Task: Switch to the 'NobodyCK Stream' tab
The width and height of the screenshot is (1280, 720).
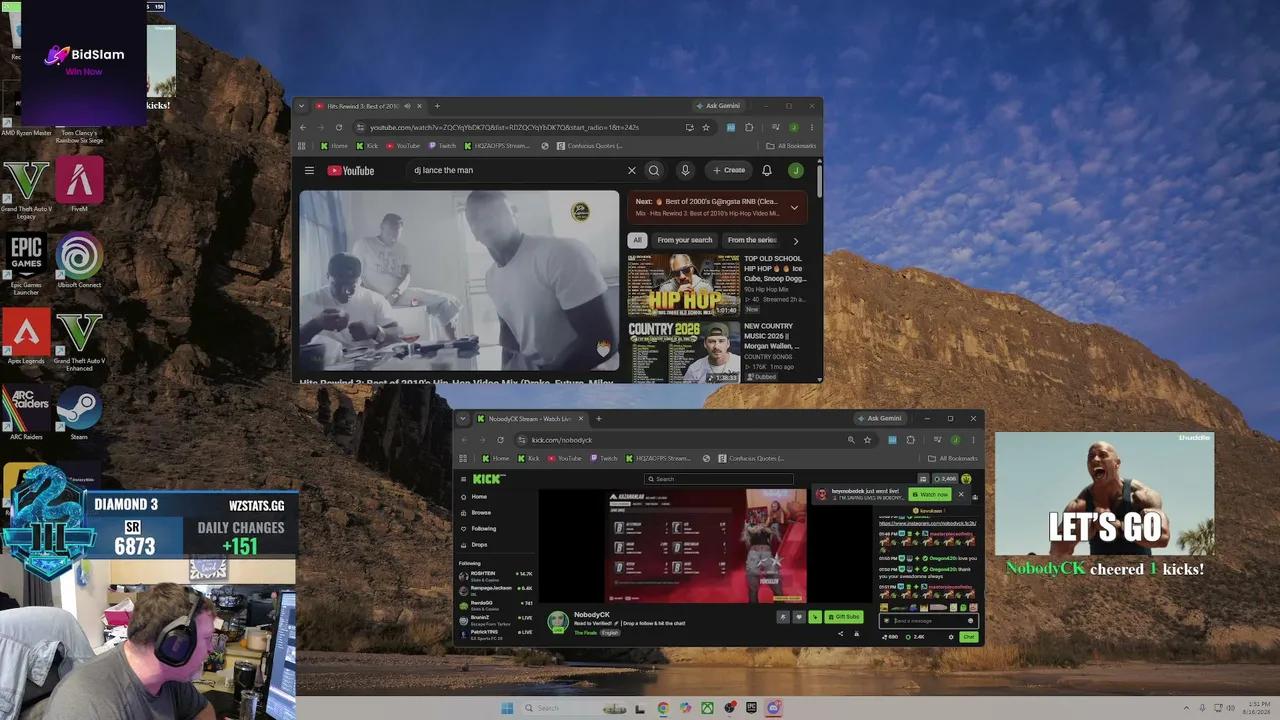Action: click(529, 419)
